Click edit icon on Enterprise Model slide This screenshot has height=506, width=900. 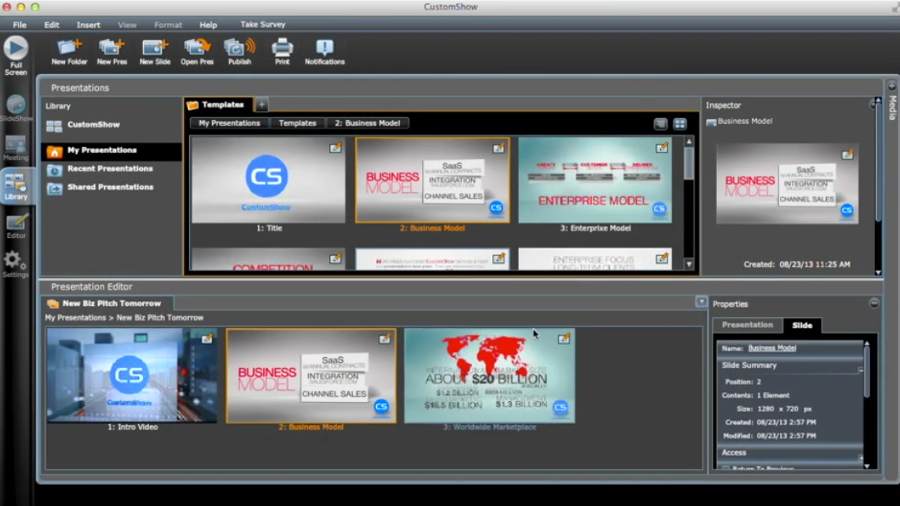point(662,148)
